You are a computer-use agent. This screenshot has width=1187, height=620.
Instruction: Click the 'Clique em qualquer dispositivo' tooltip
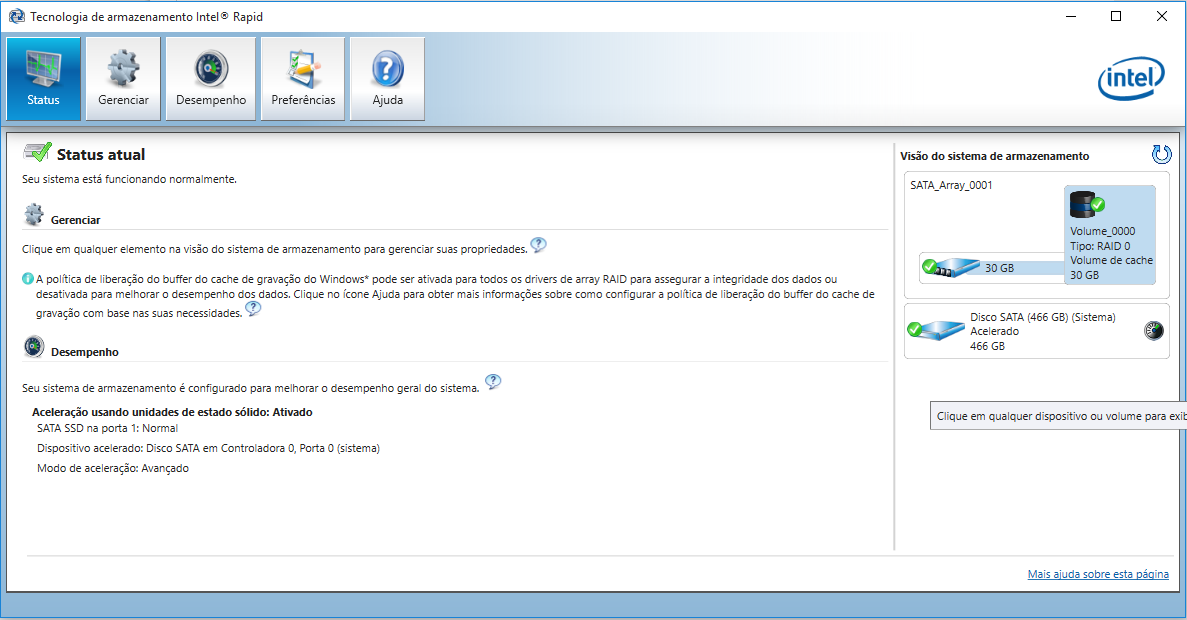coord(1058,416)
